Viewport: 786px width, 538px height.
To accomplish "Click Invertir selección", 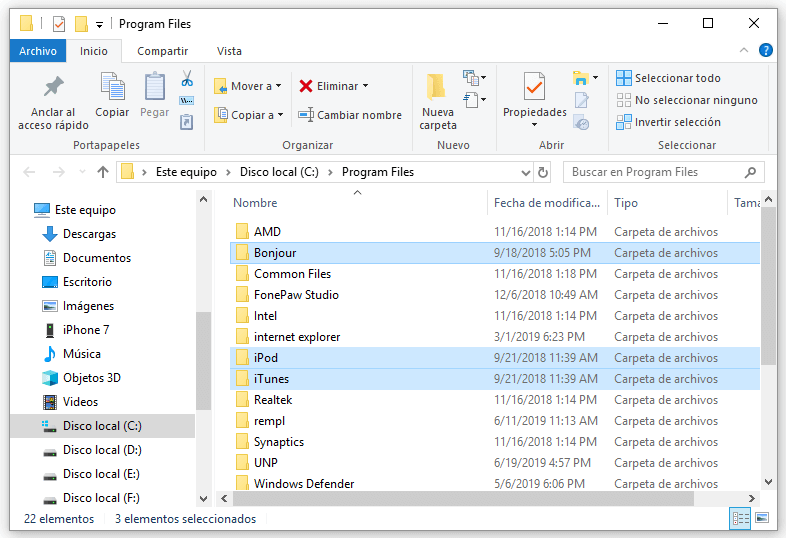I will point(668,122).
